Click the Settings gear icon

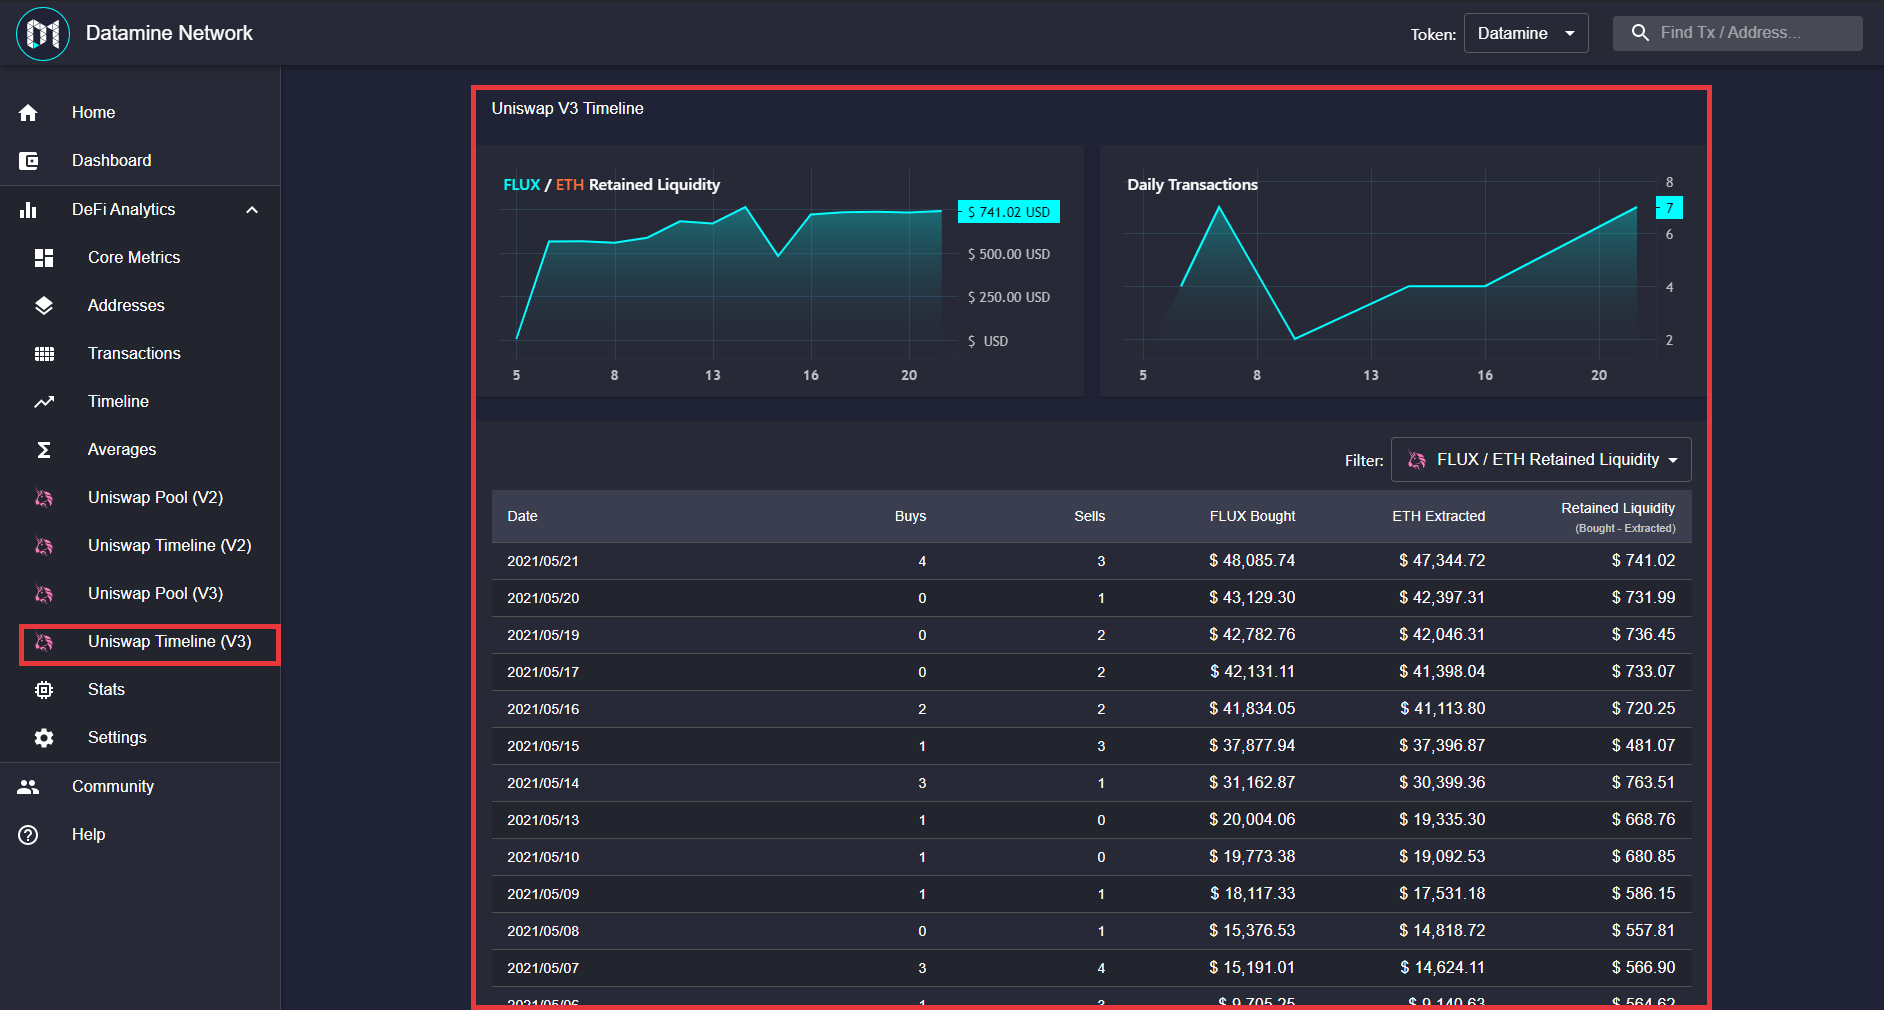click(44, 738)
